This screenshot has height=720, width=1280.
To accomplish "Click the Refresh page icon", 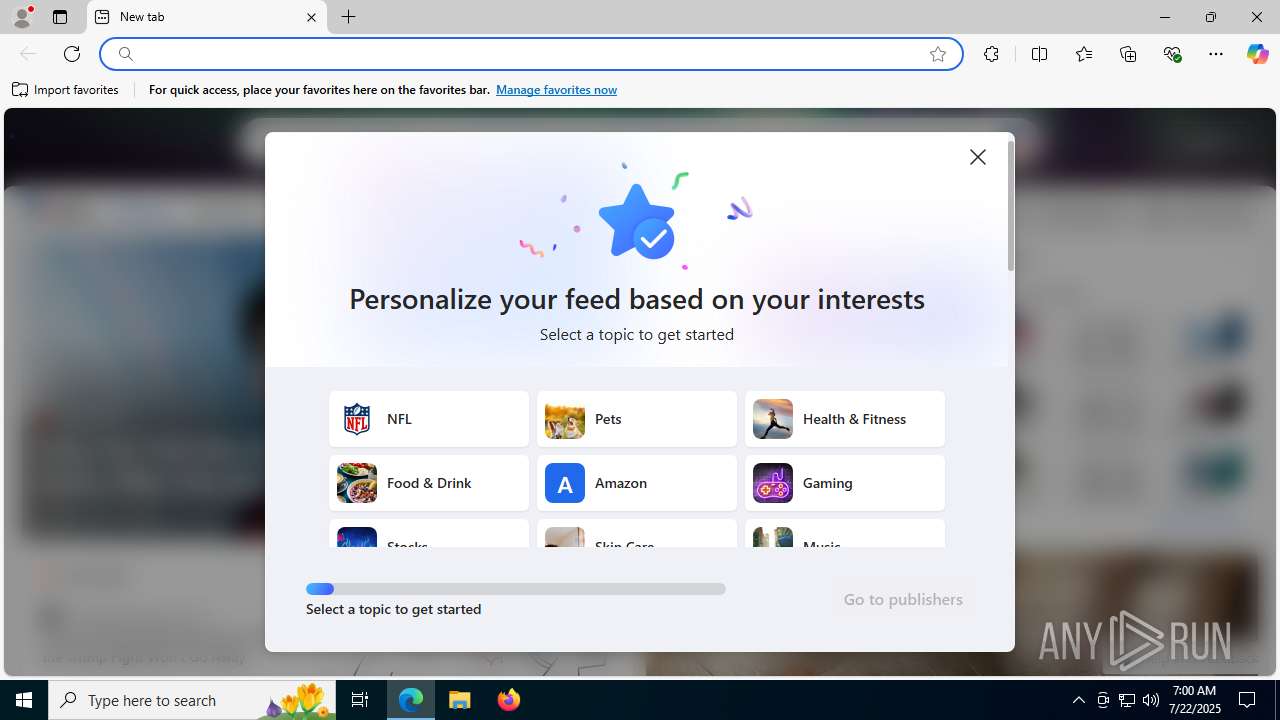I will click(x=72, y=54).
